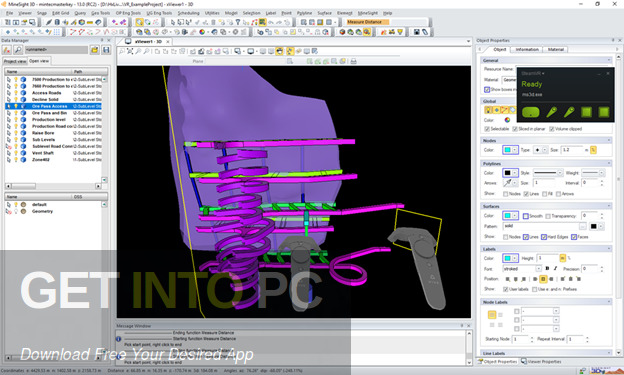Click the percent toggle beside Nodes Size
Image resolution: width=624 pixels, height=375 pixels.
click(593, 150)
